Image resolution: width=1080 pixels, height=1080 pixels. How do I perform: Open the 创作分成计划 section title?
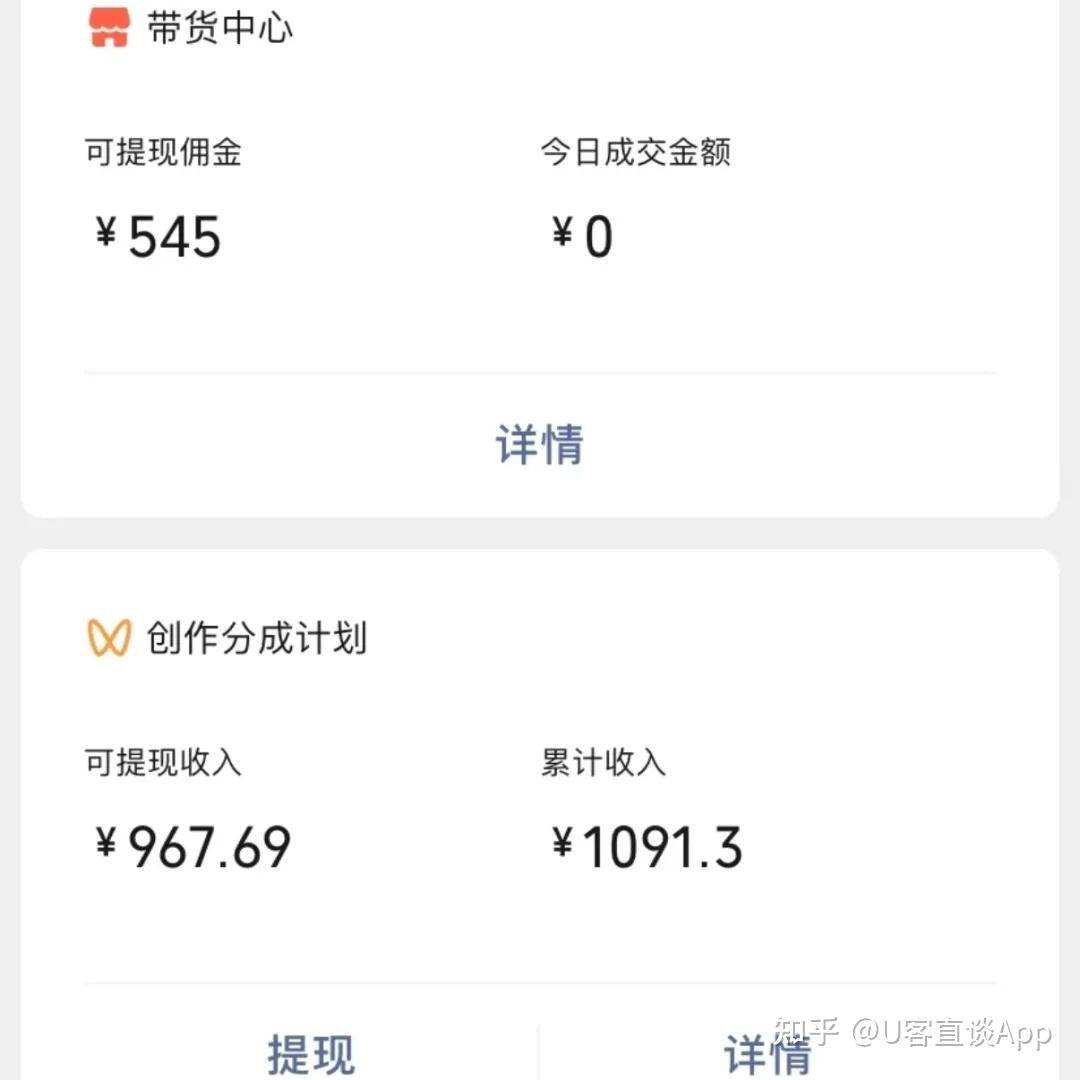click(257, 638)
